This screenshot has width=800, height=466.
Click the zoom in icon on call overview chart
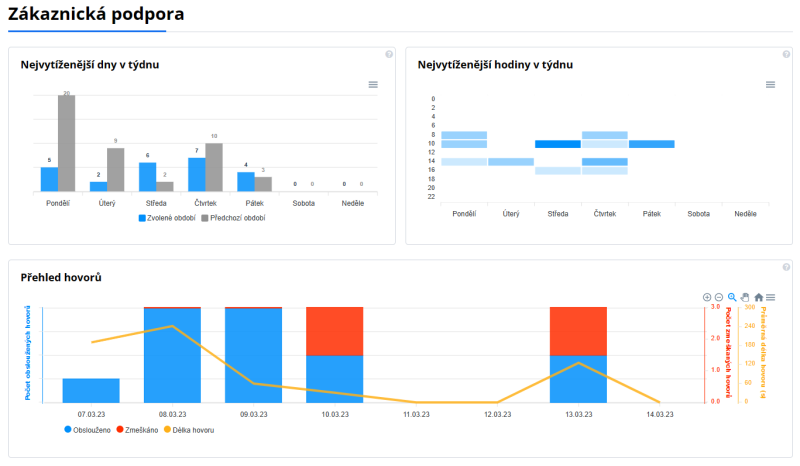(707, 297)
